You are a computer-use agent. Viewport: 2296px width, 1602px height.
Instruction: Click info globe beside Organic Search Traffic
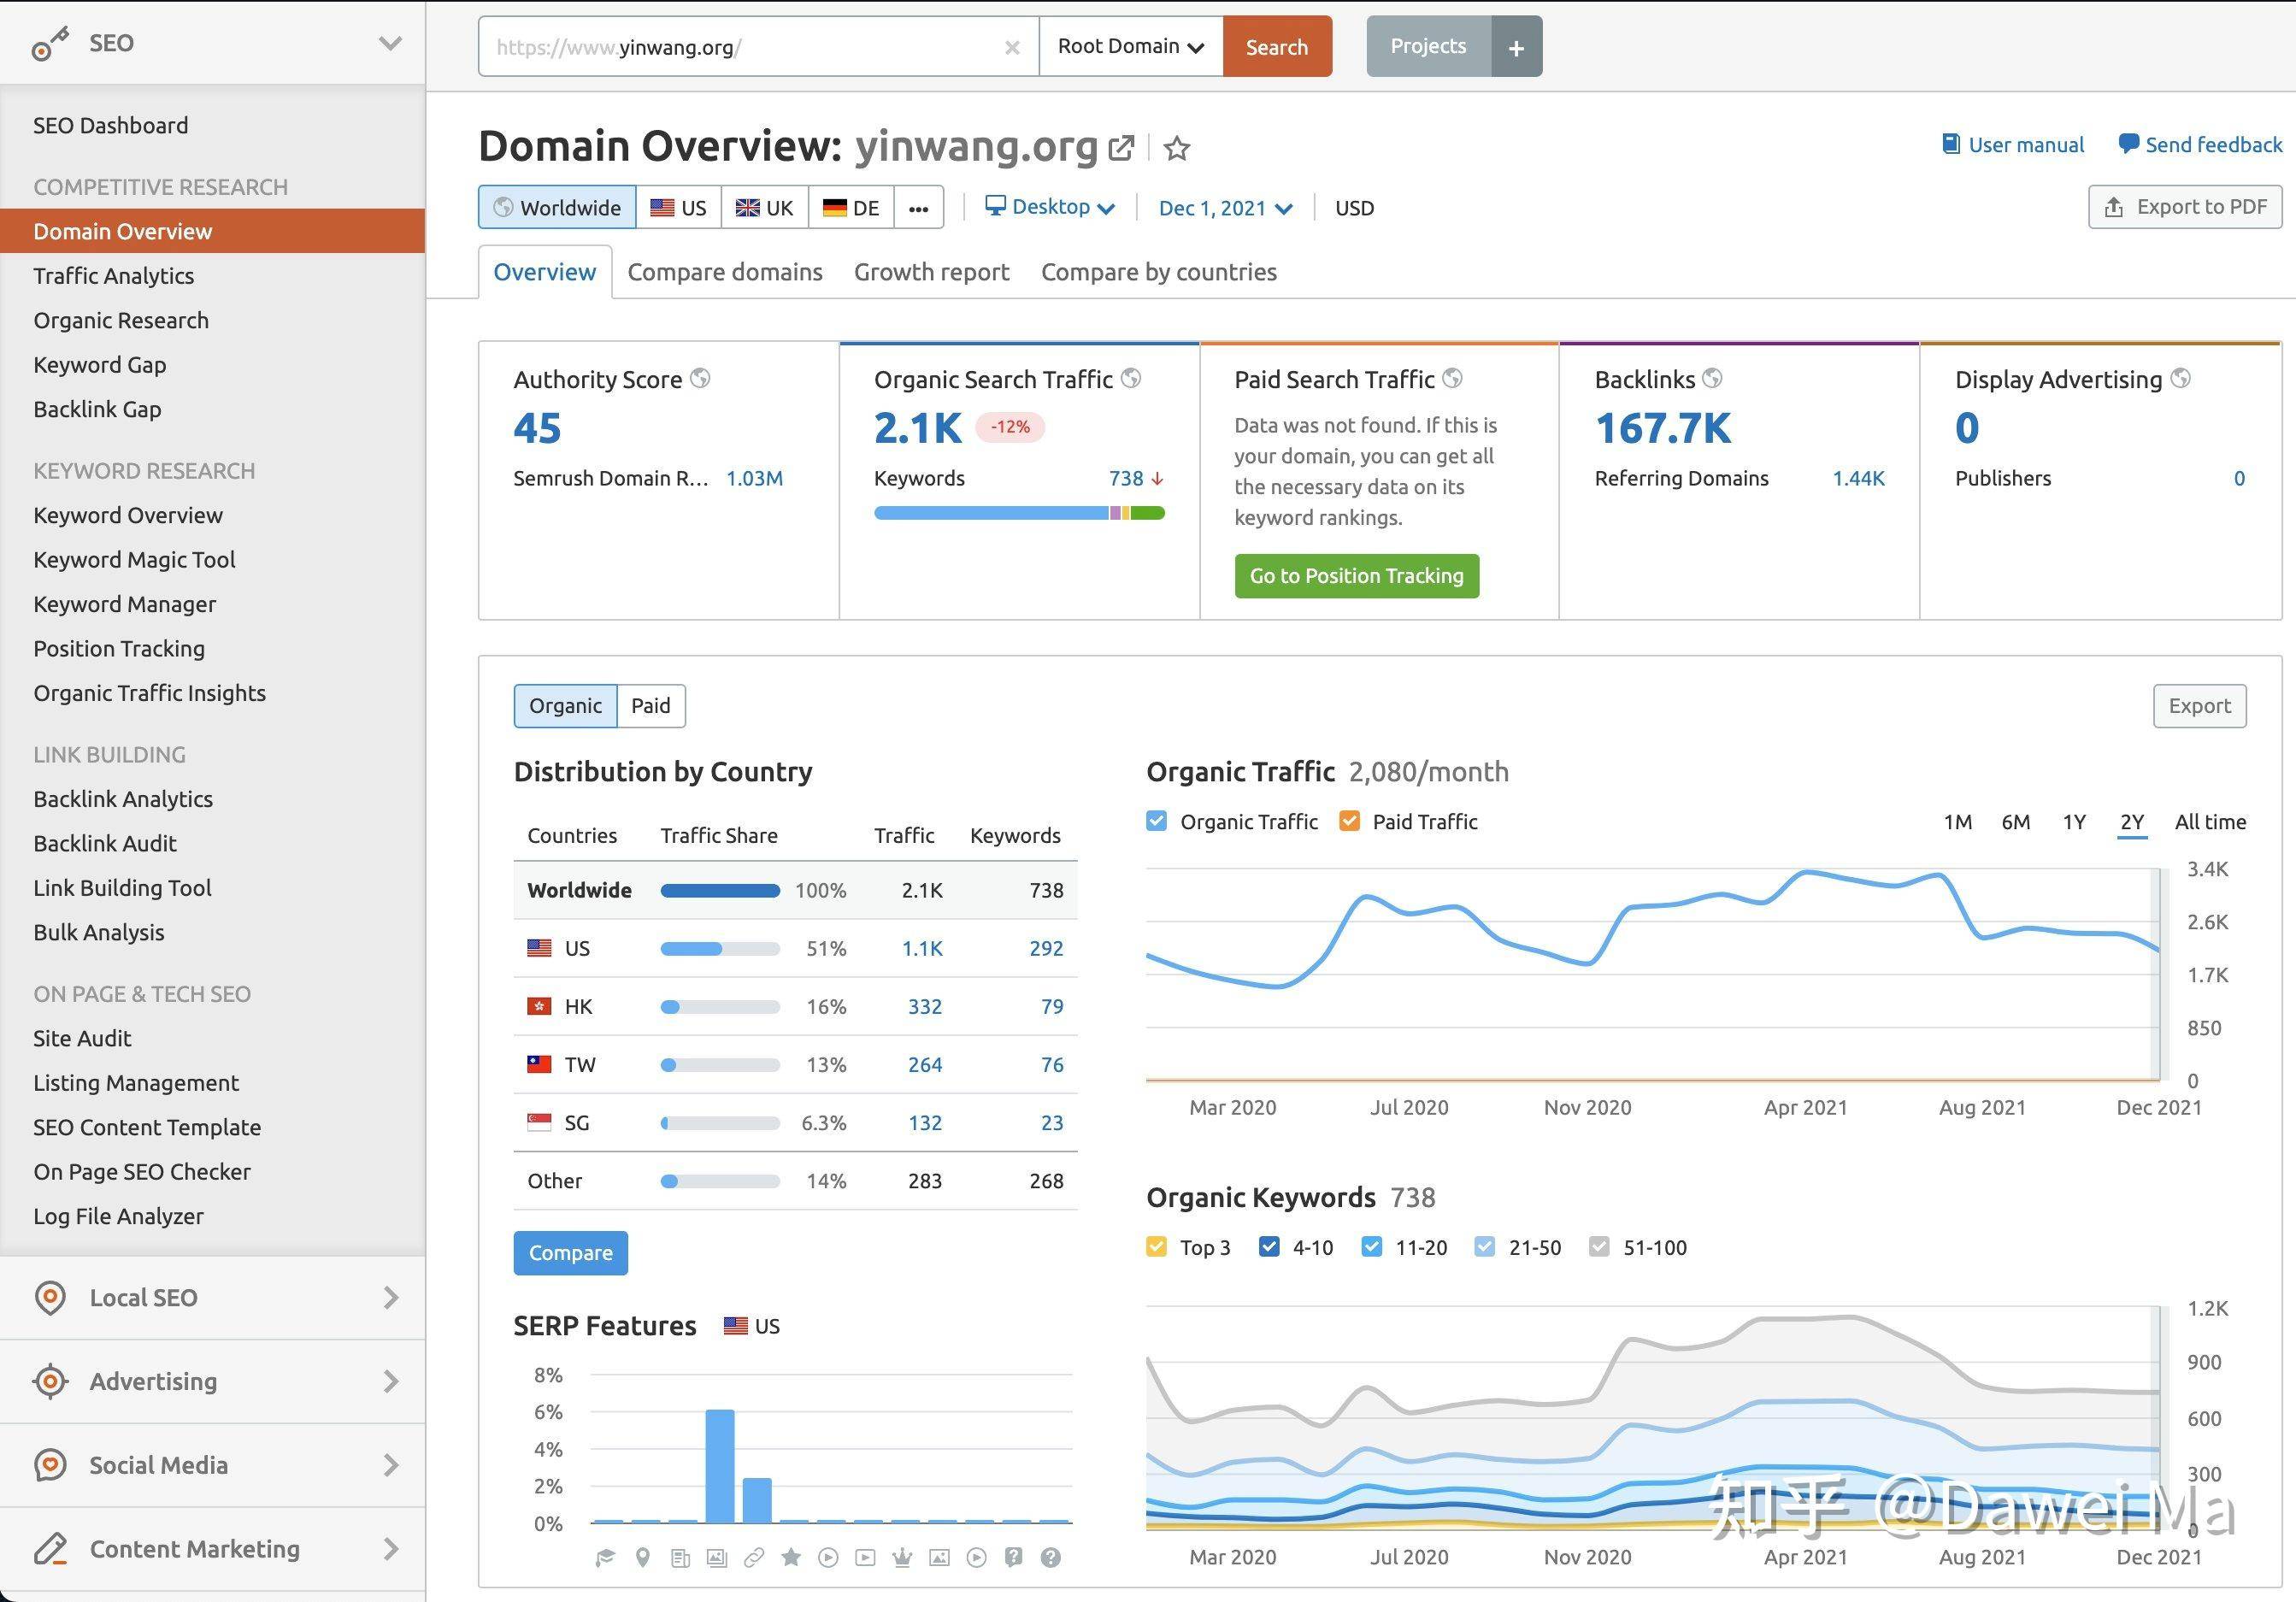tap(1131, 378)
